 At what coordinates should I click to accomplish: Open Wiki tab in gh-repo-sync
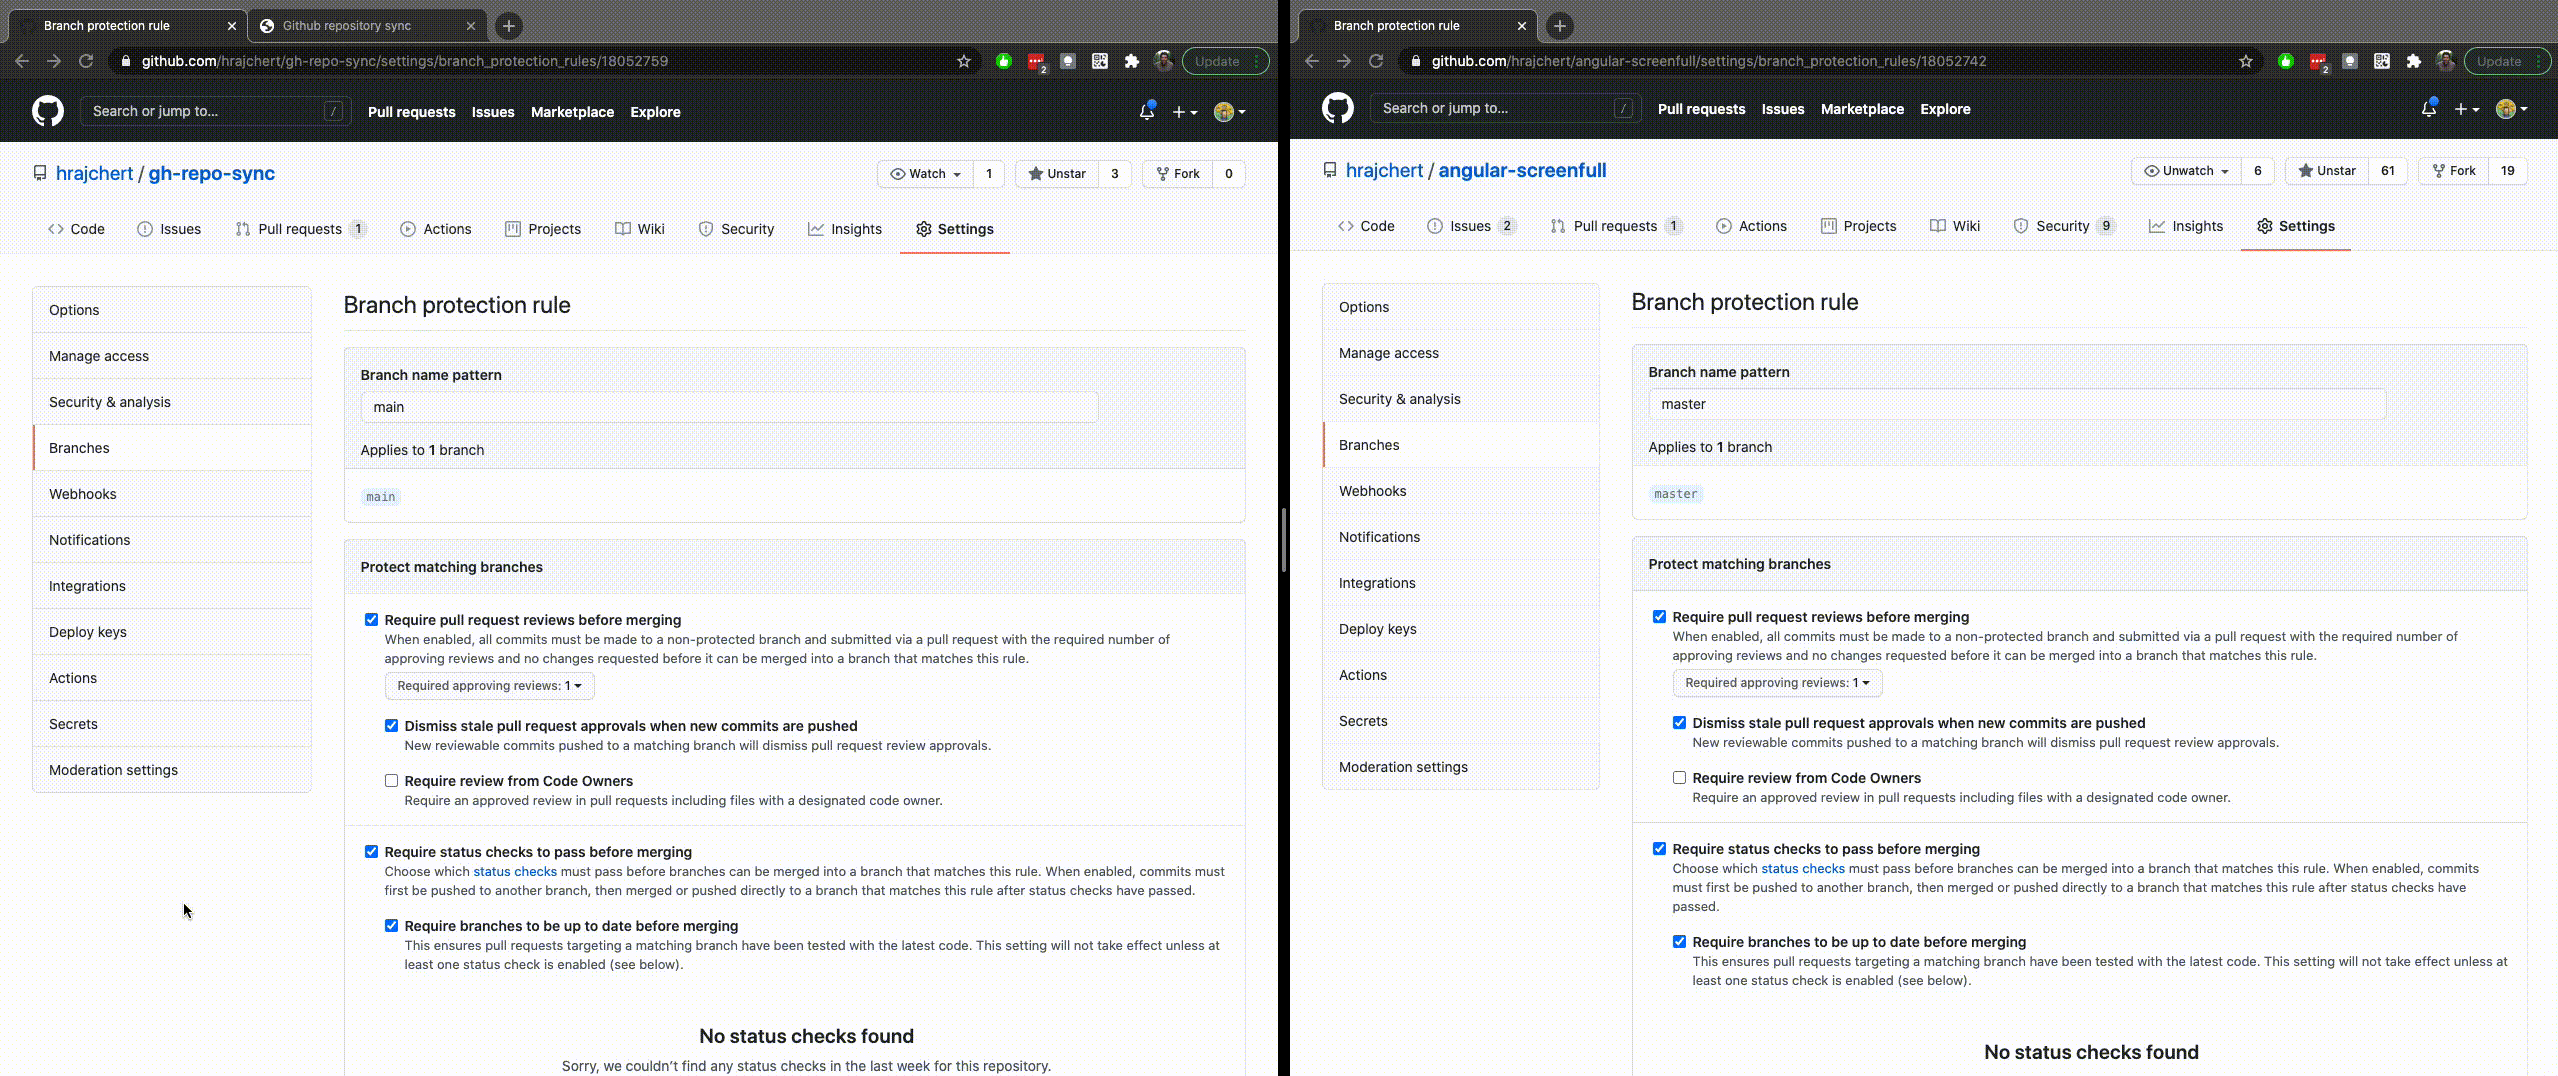tap(640, 229)
